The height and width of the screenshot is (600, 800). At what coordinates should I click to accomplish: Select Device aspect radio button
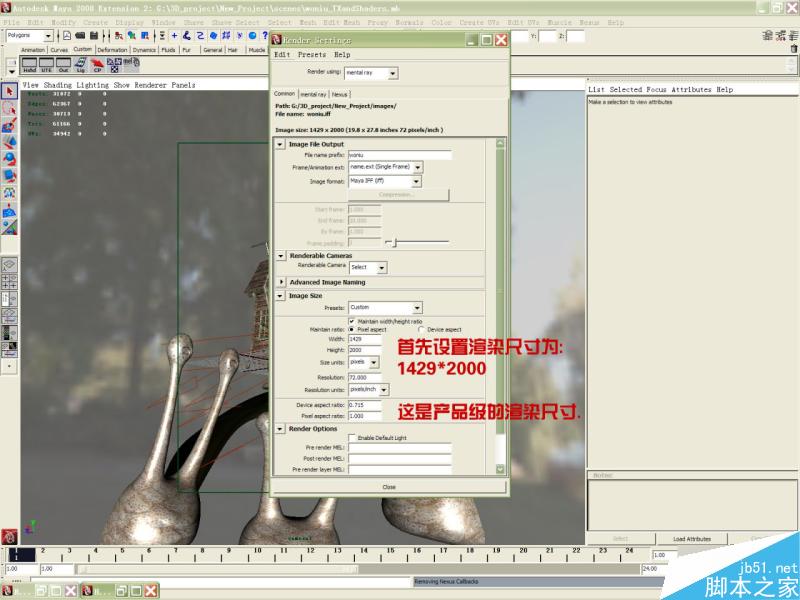coord(421,330)
